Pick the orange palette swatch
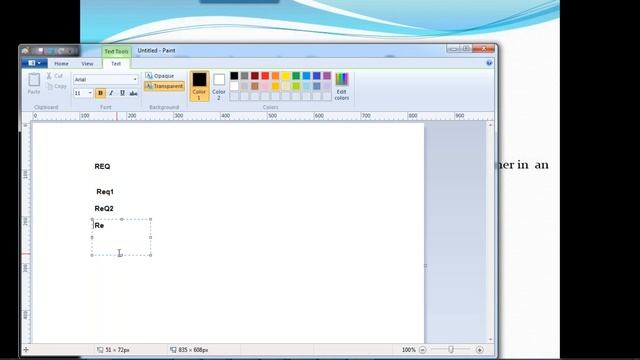640x360 pixels. 276,76
